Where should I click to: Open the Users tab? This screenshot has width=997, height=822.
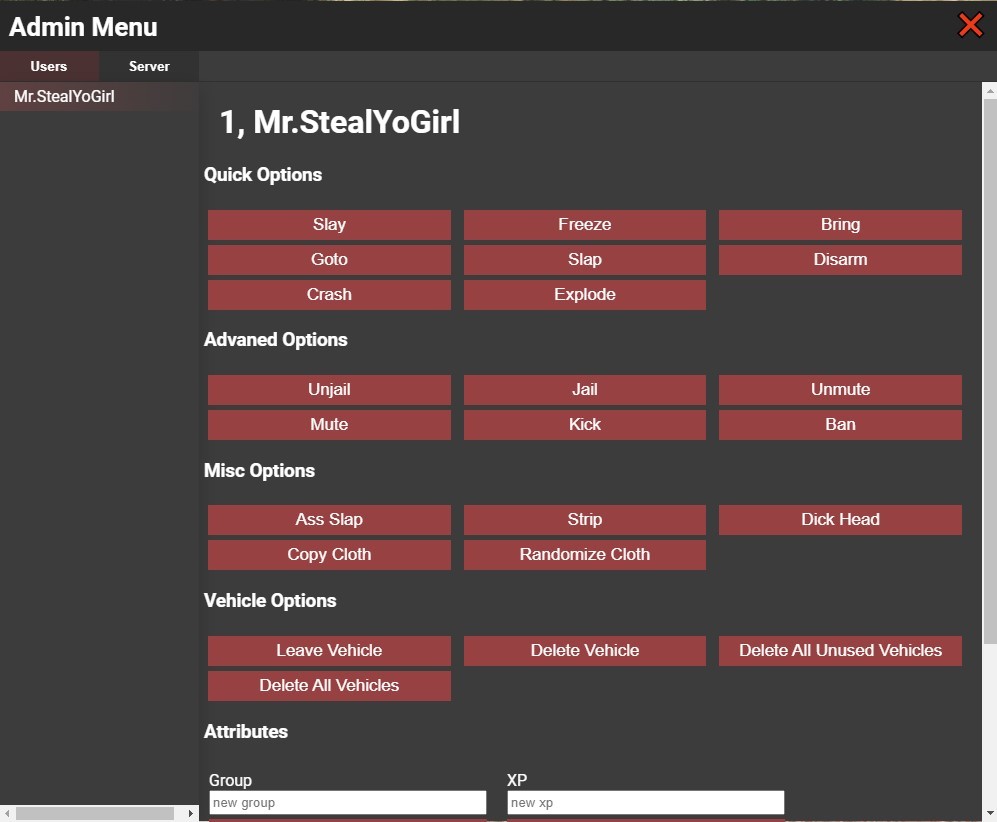point(49,66)
